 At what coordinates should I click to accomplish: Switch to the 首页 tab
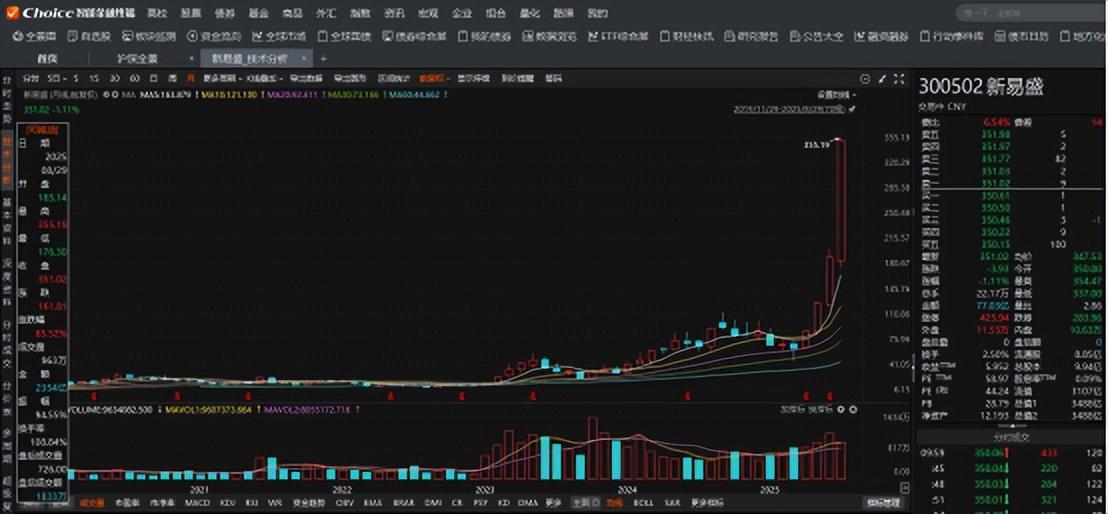click(x=47, y=58)
